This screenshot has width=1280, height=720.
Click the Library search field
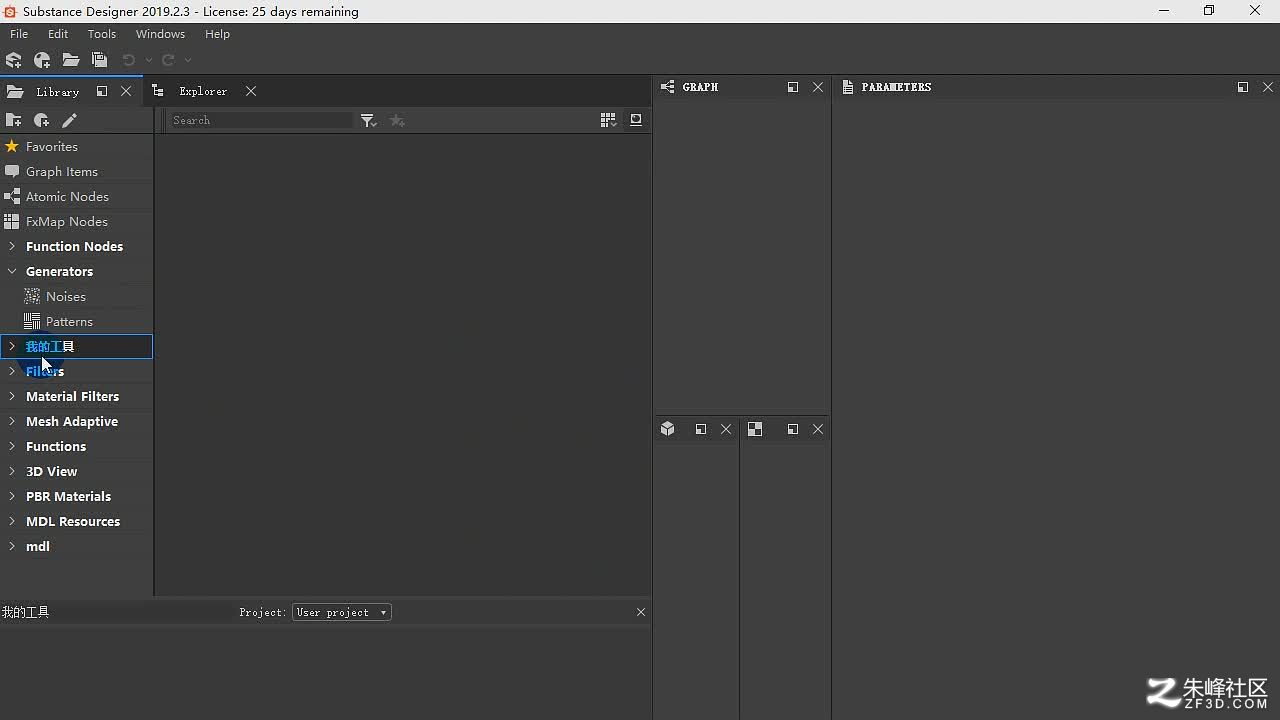tap(262, 120)
